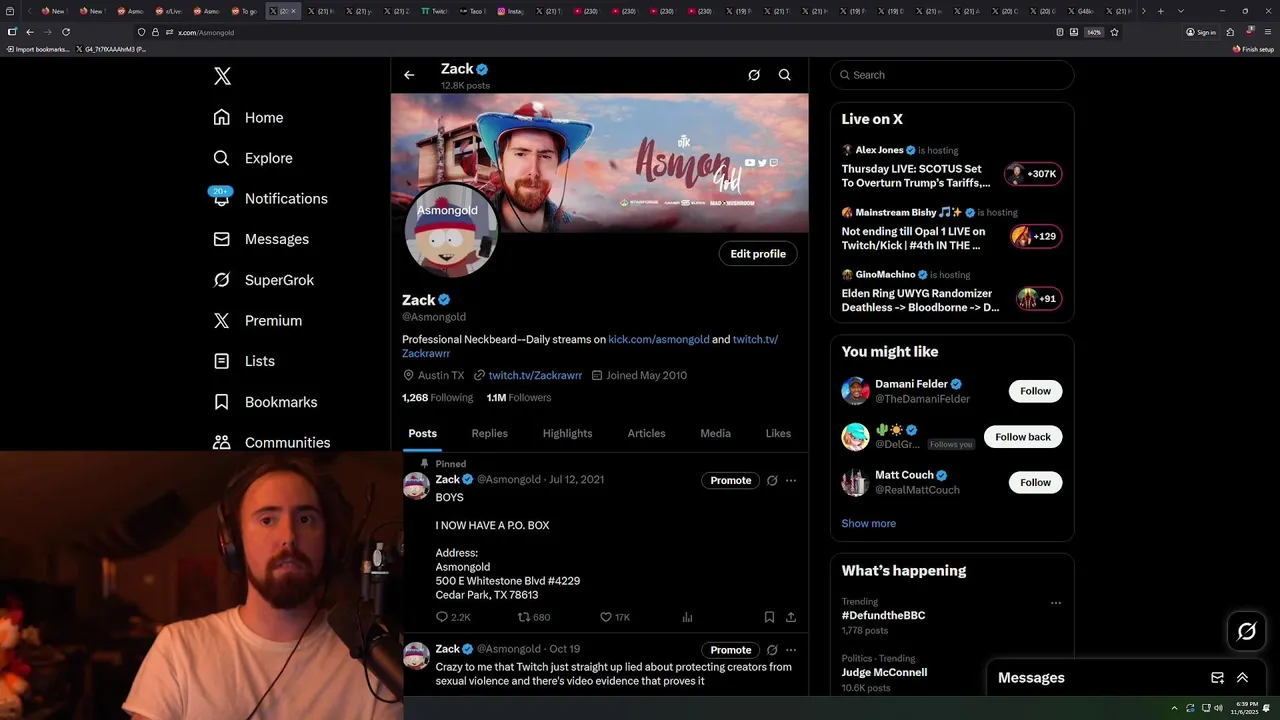The height and width of the screenshot is (720, 1280).
Task: Click the search icon in profile header
Action: point(785,75)
